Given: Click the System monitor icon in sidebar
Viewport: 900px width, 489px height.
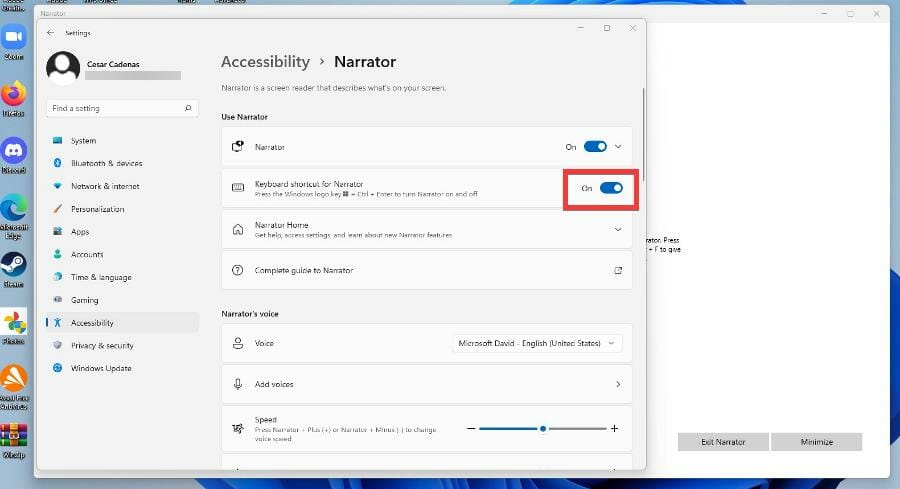Looking at the screenshot, I should (57, 140).
